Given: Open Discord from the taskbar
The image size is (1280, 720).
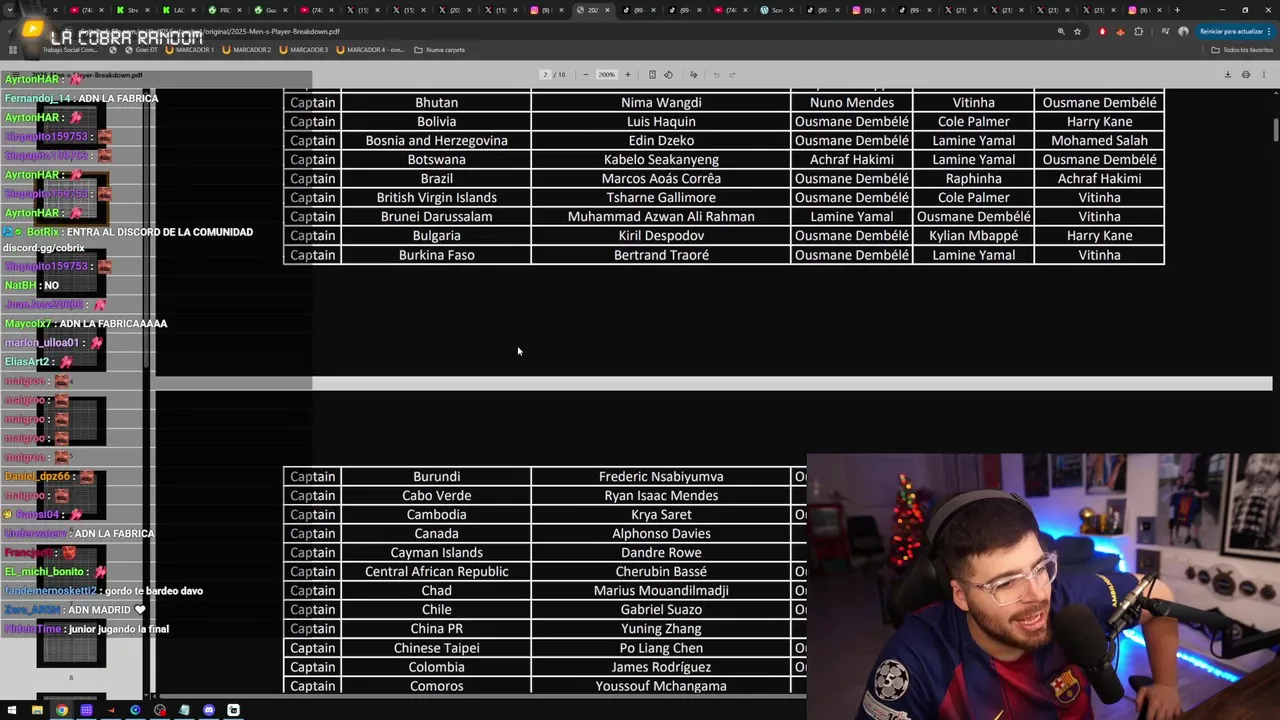Looking at the screenshot, I should 209,710.
